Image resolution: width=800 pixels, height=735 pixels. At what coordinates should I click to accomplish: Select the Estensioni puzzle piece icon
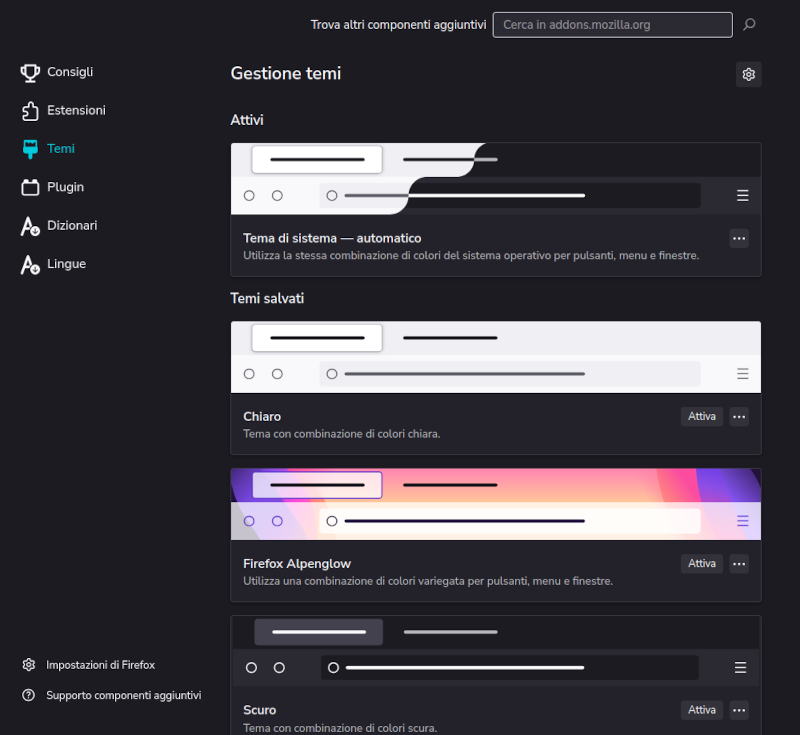pyautogui.click(x=30, y=110)
